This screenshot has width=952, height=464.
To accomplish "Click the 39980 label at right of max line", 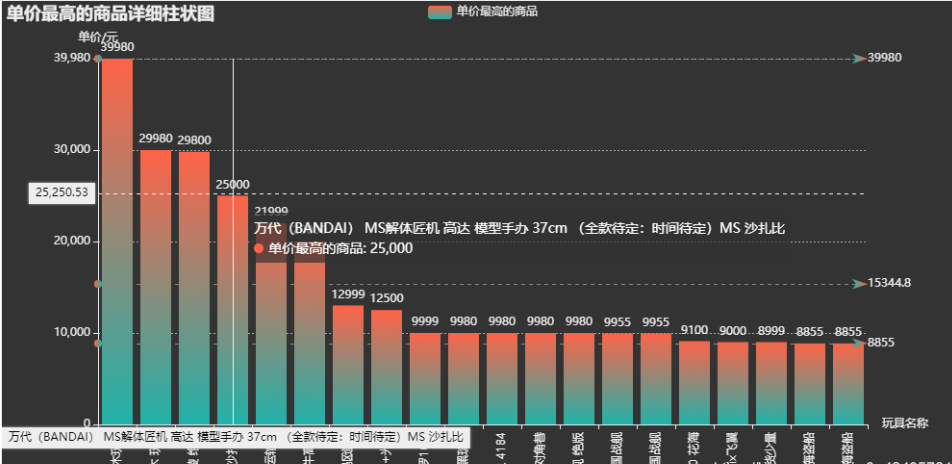I will point(885,58).
